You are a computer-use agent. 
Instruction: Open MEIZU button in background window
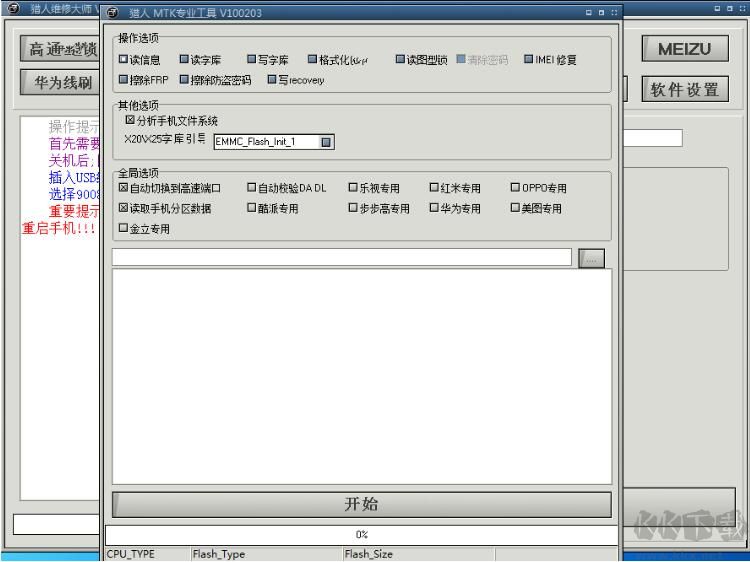pyautogui.click(x=684, y=48)
